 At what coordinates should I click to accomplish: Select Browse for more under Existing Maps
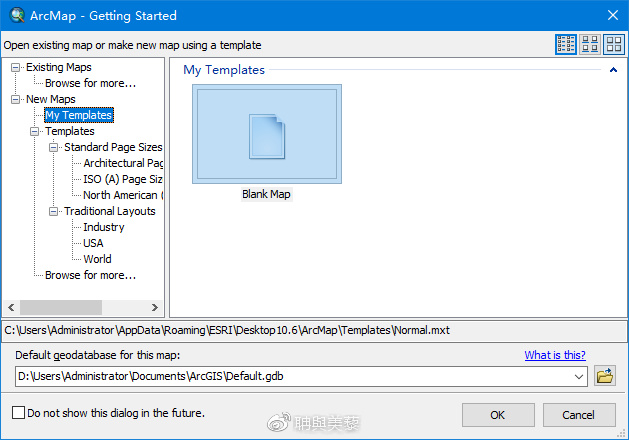(90, 83)
